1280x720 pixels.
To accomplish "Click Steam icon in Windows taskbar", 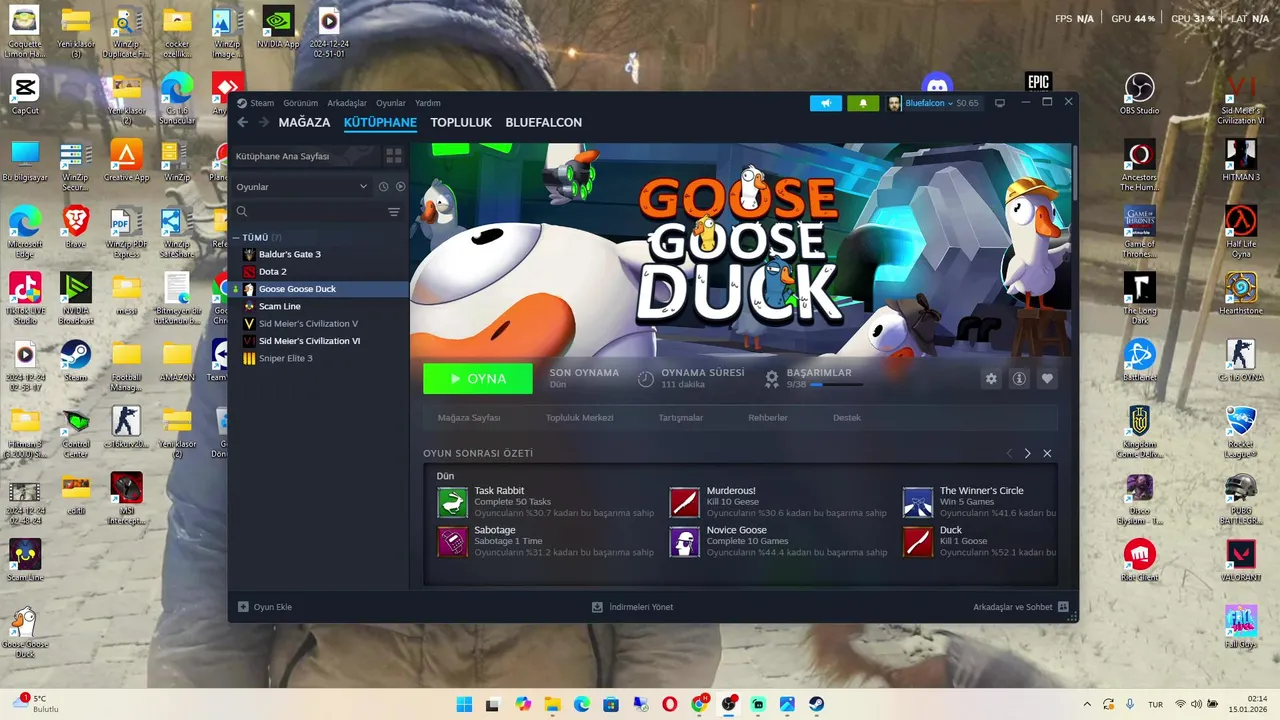I will 816,704.
